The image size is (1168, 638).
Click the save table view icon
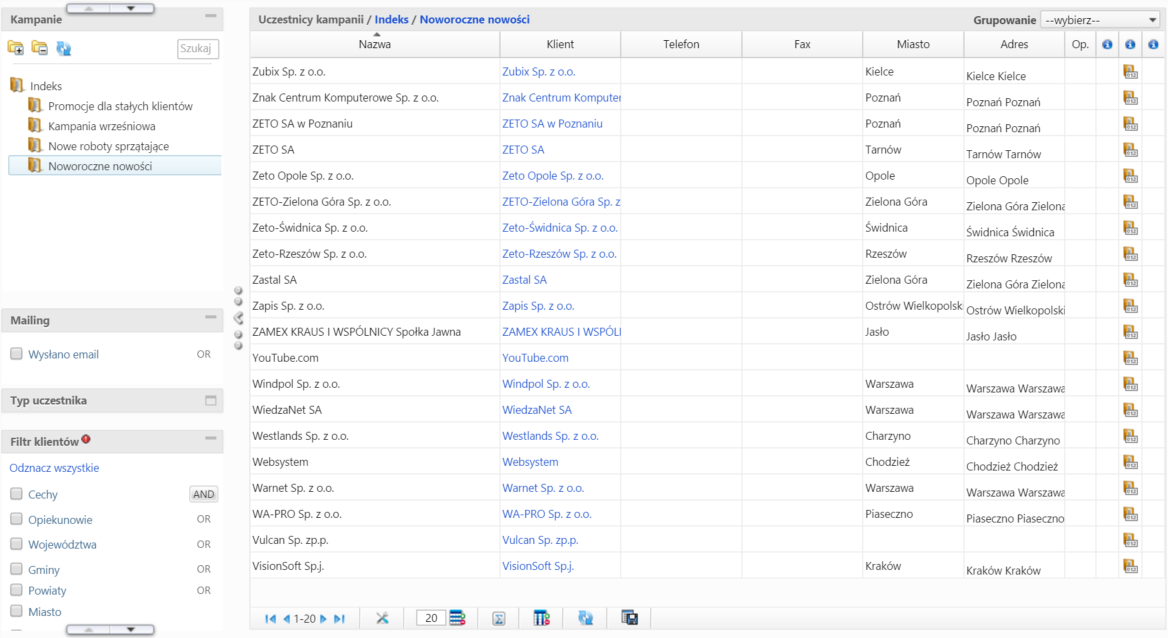tap(629, 618)
